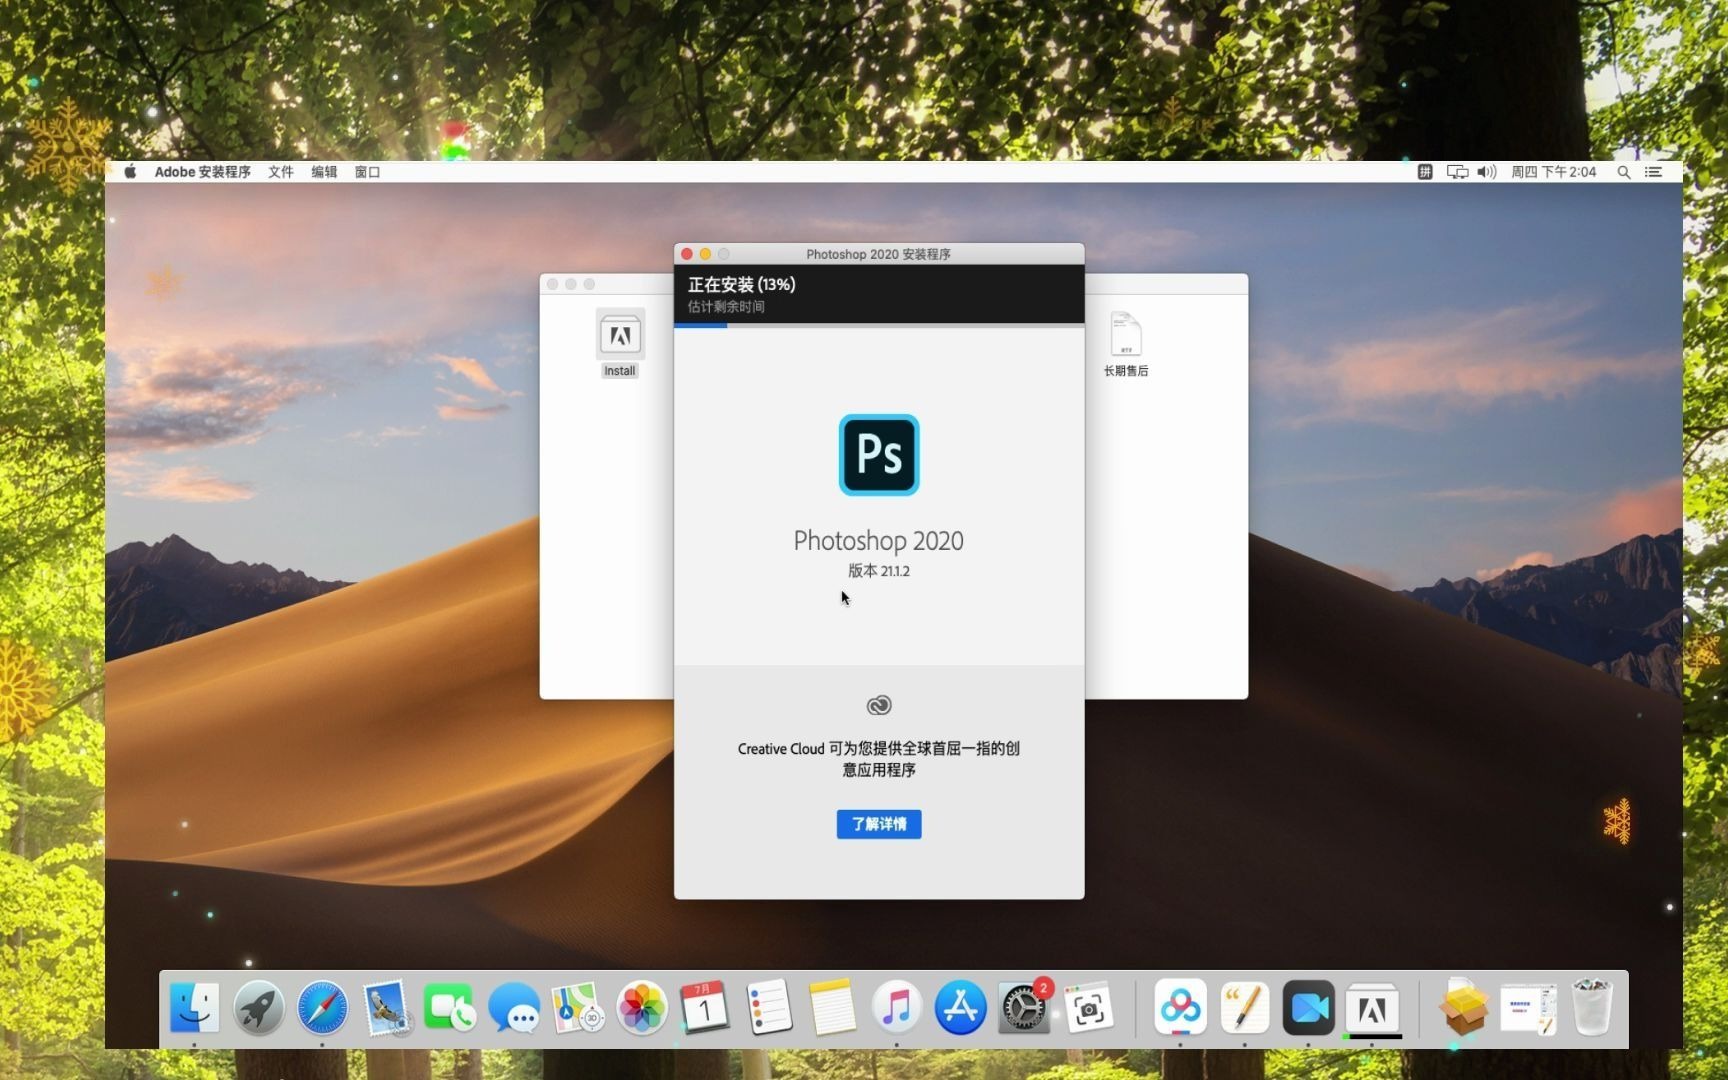Open FaceTime from the Dock
The width and height of the screenshot is (1728, 1080).
pos(450,1007)
